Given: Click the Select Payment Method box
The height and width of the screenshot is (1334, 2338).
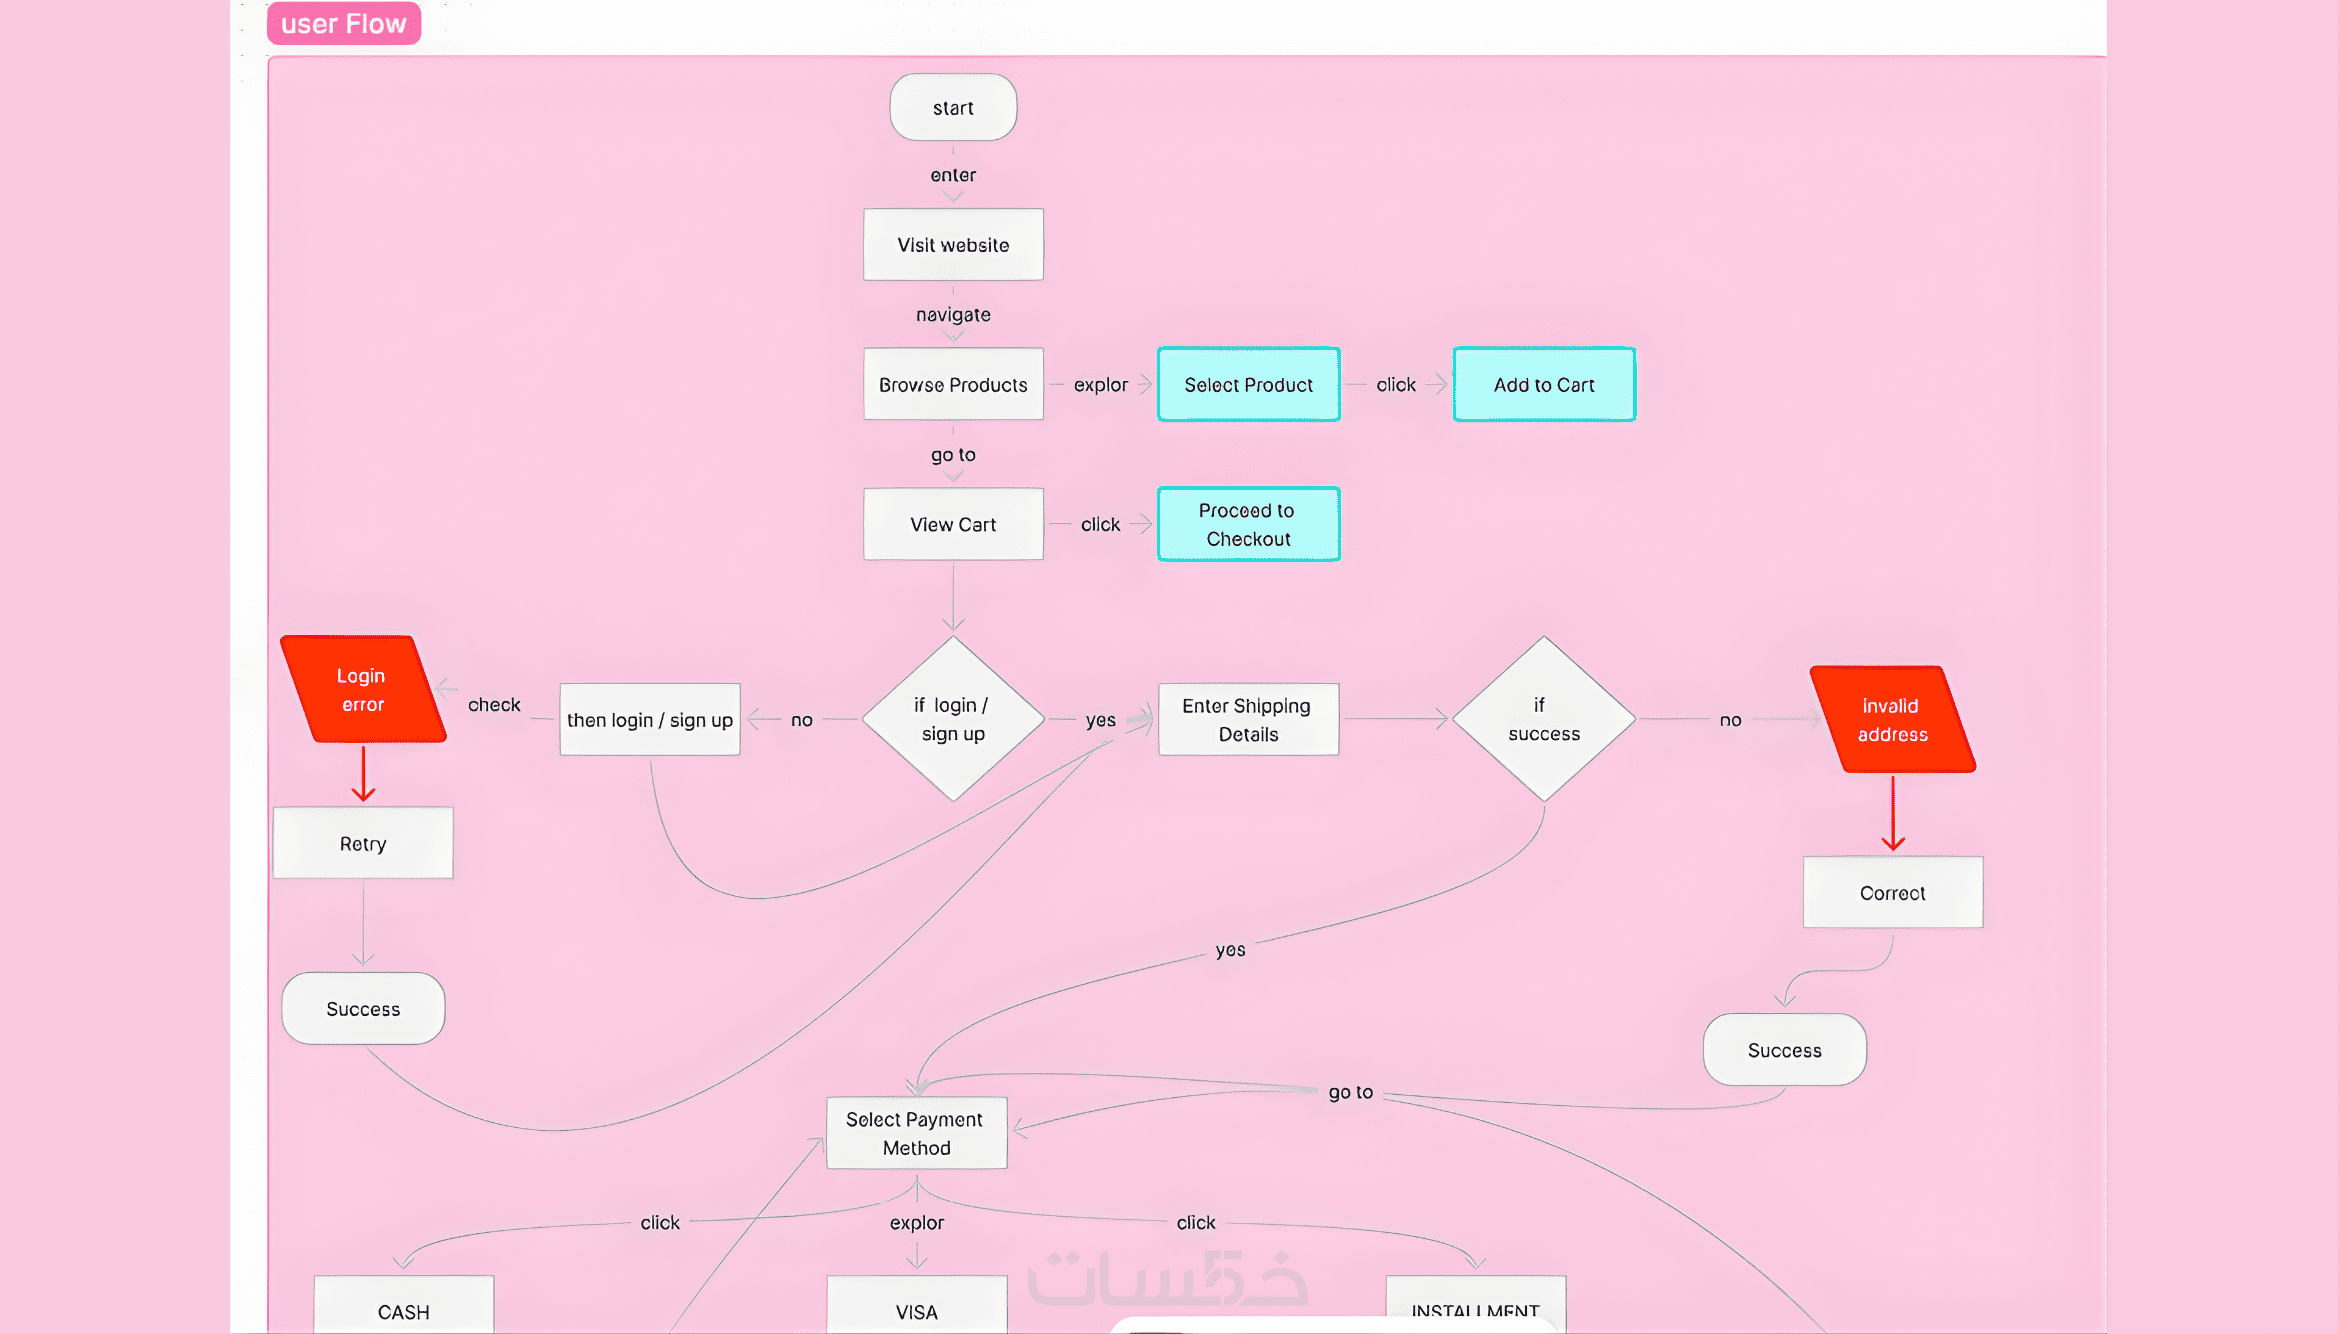Looking at the screenshot, I should [915, 1133].
